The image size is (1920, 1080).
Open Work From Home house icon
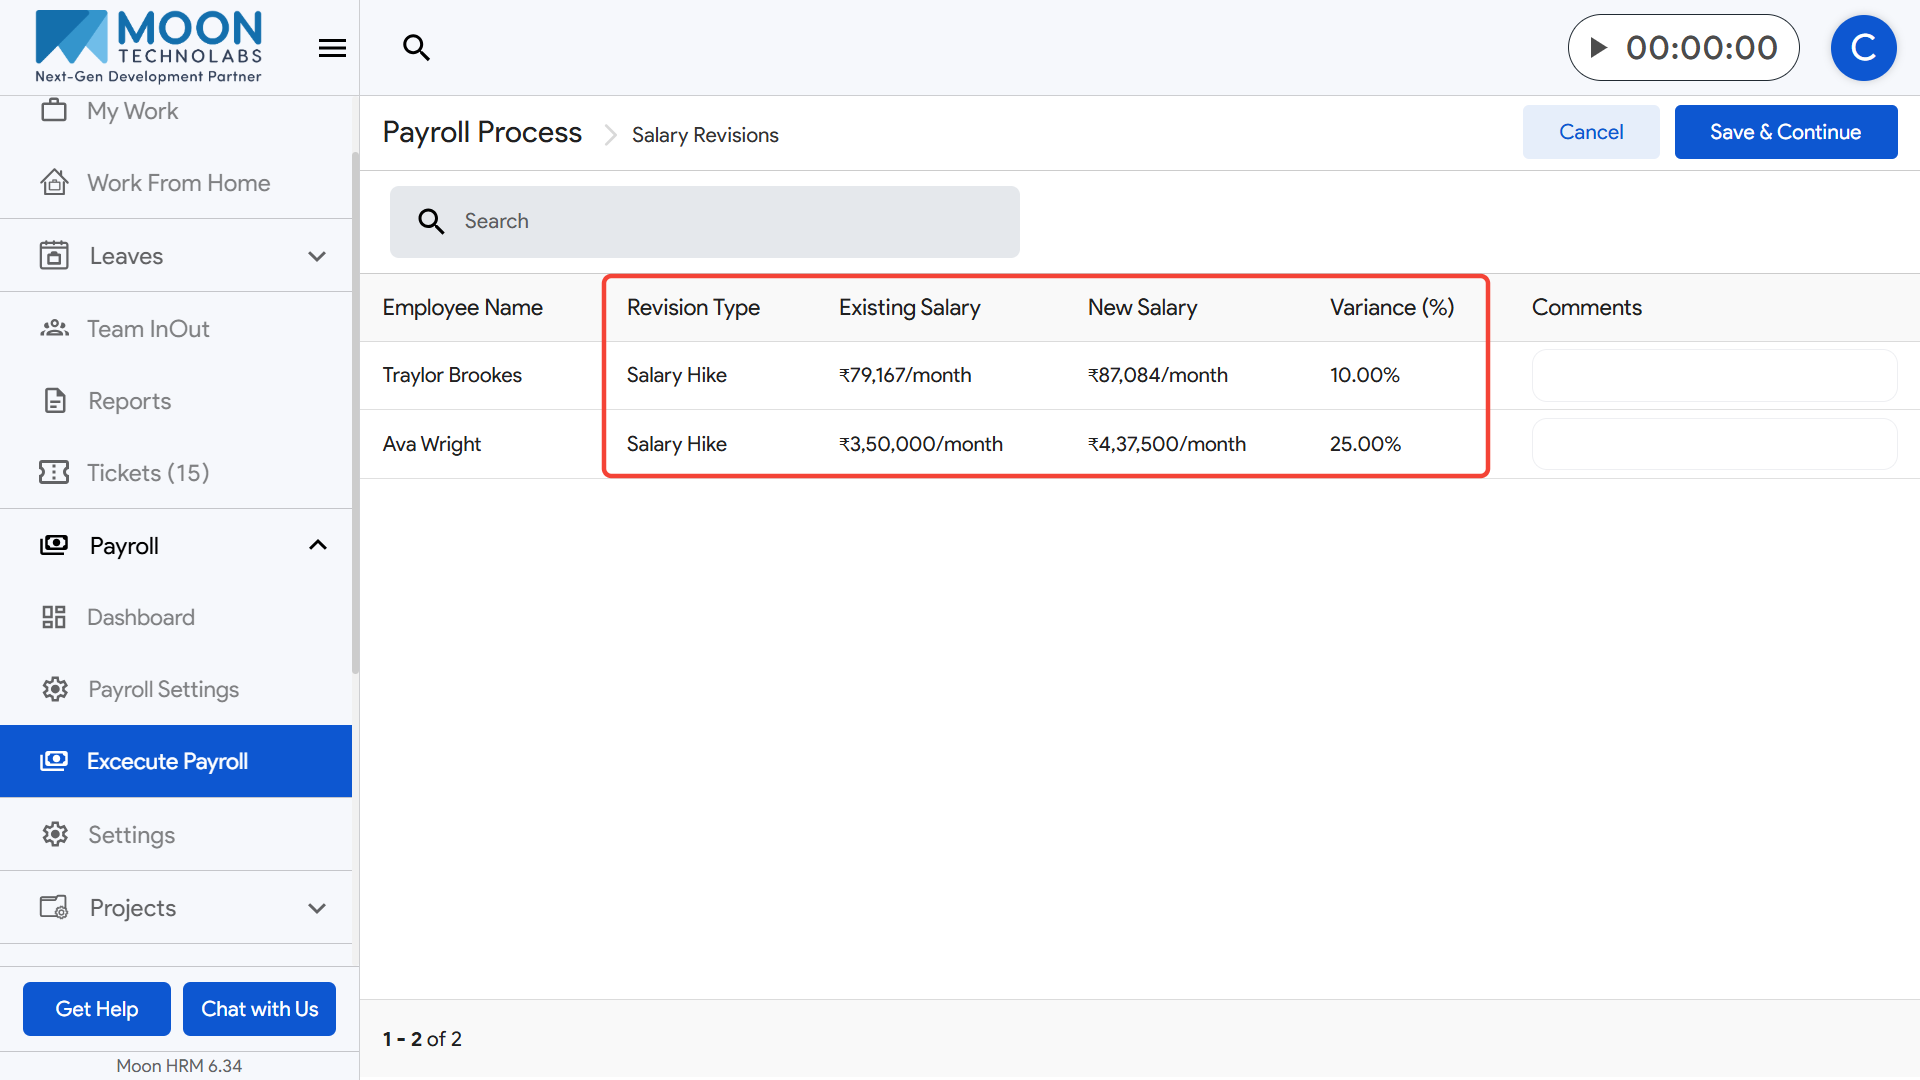point(55,183)
